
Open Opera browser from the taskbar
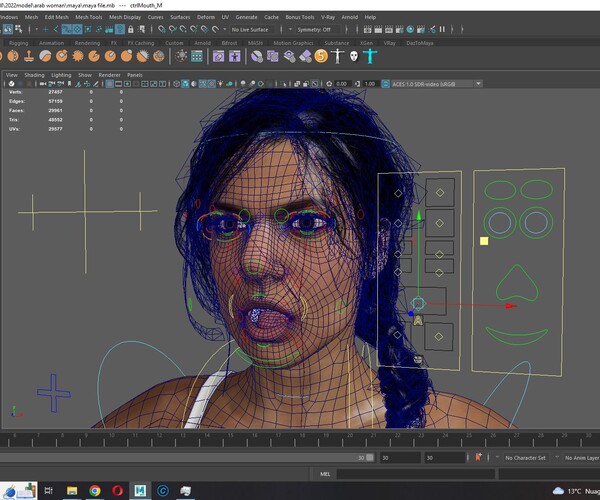click(x=117, y=490)
